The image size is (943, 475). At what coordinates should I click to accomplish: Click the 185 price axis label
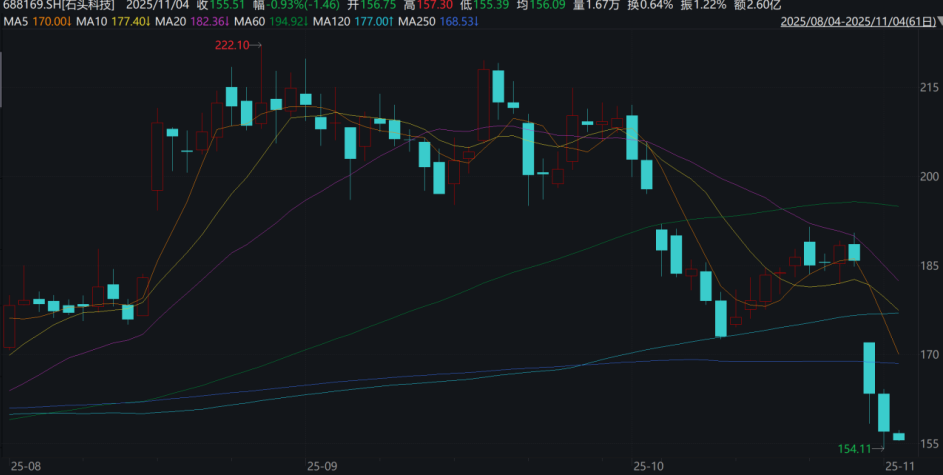[x=930, y=266]
